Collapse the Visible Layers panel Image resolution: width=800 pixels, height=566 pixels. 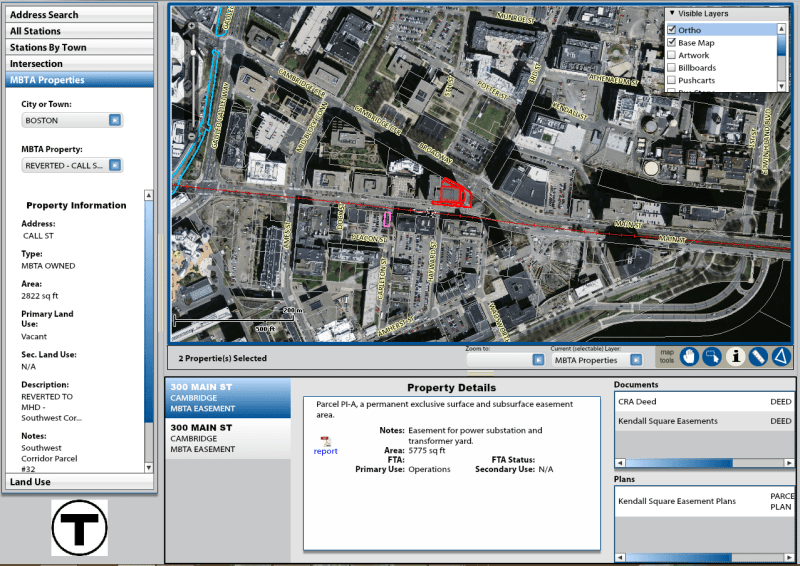coord(672,13)
